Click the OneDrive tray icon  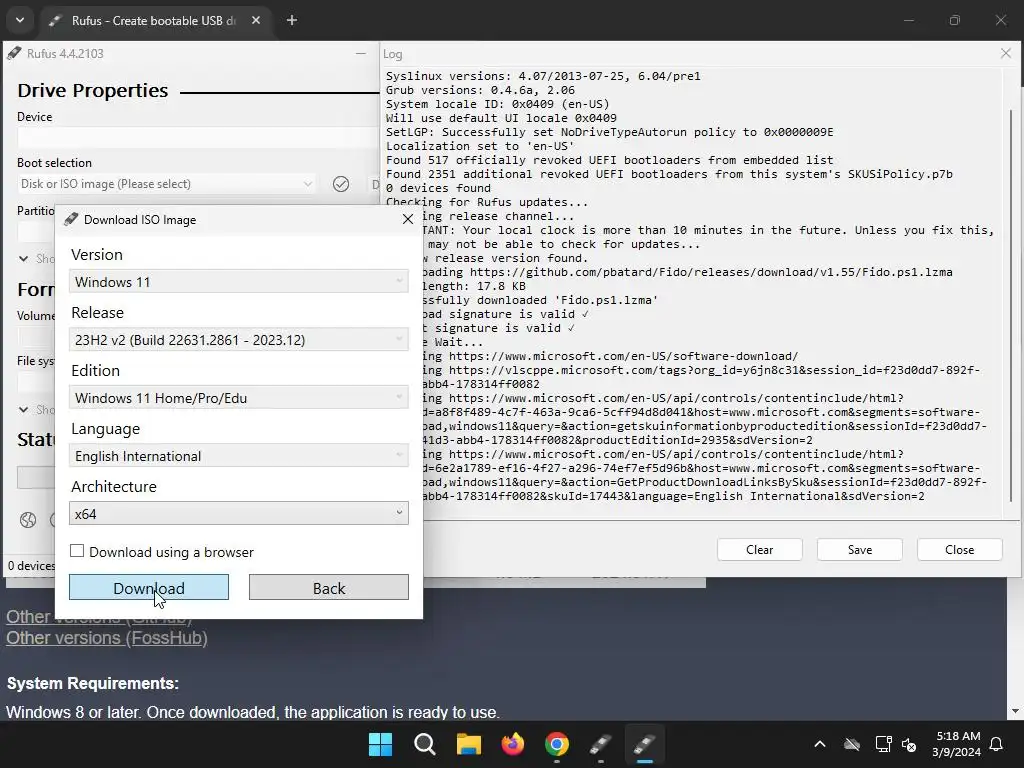852,744
